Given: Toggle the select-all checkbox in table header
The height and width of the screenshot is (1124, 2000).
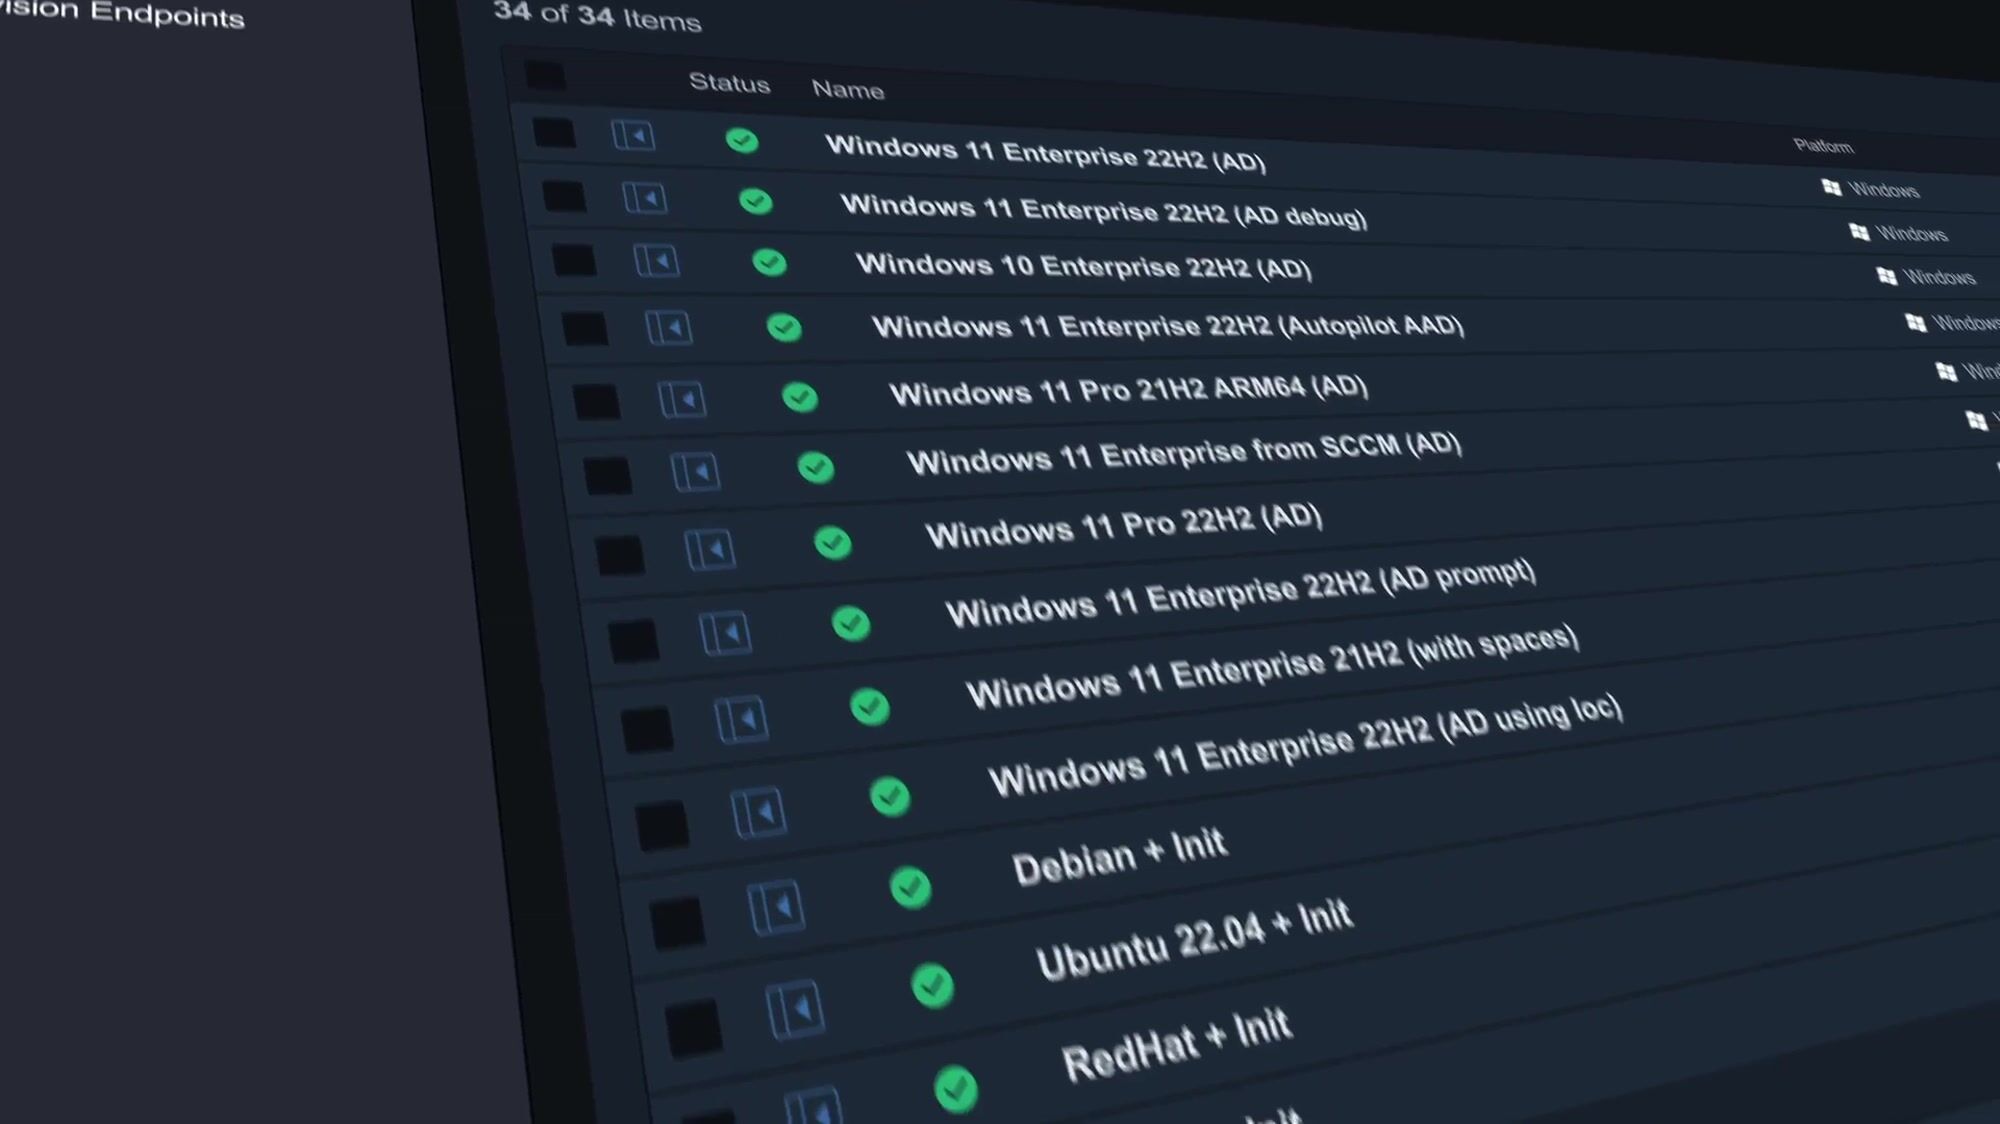Looking at the screenshot, I should (x=545, y=75).
